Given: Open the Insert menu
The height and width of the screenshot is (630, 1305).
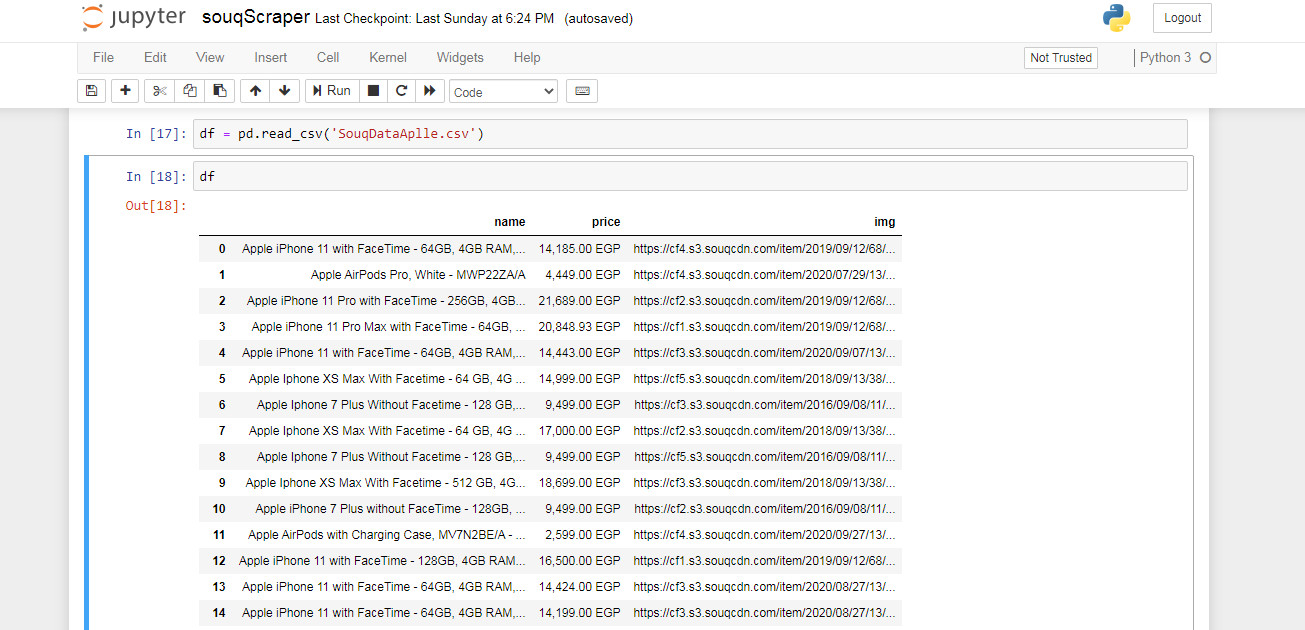Looking at the screenshot, I should (x=271, y=58).
